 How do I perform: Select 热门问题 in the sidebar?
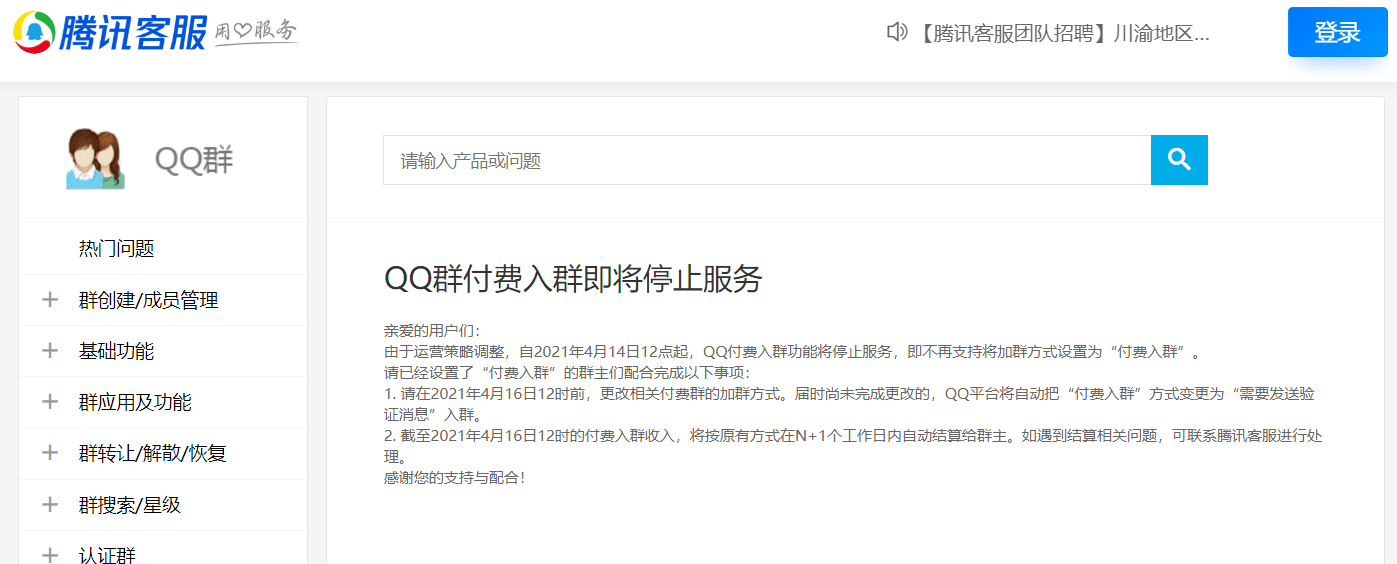116,249
